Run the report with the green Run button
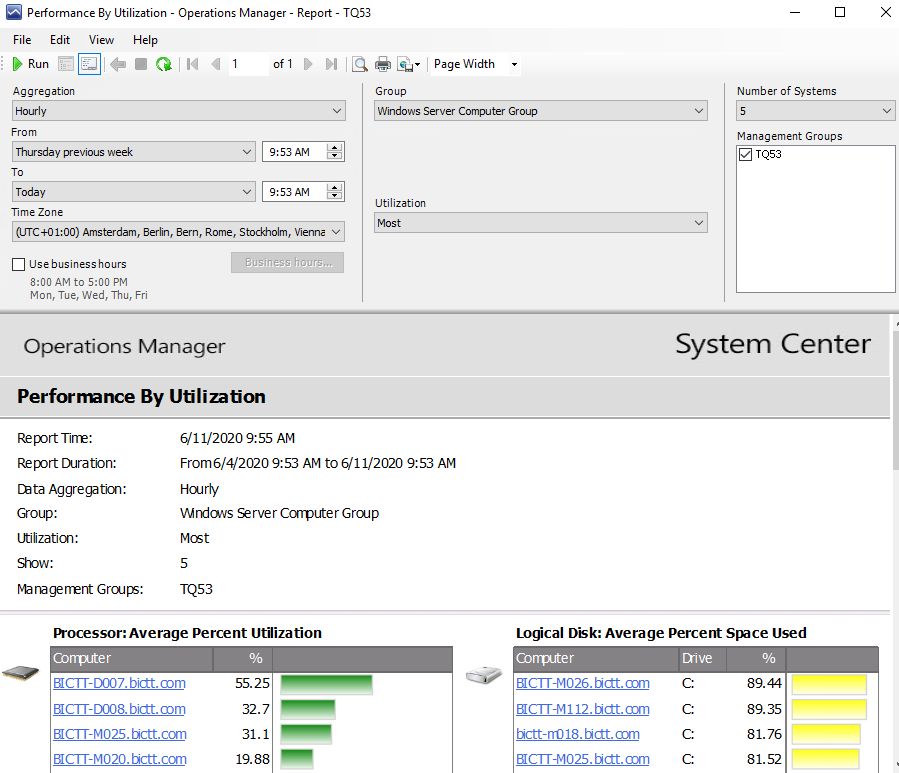Image resolution: width=899 pixels, height=773 pixels. (30, 64)
